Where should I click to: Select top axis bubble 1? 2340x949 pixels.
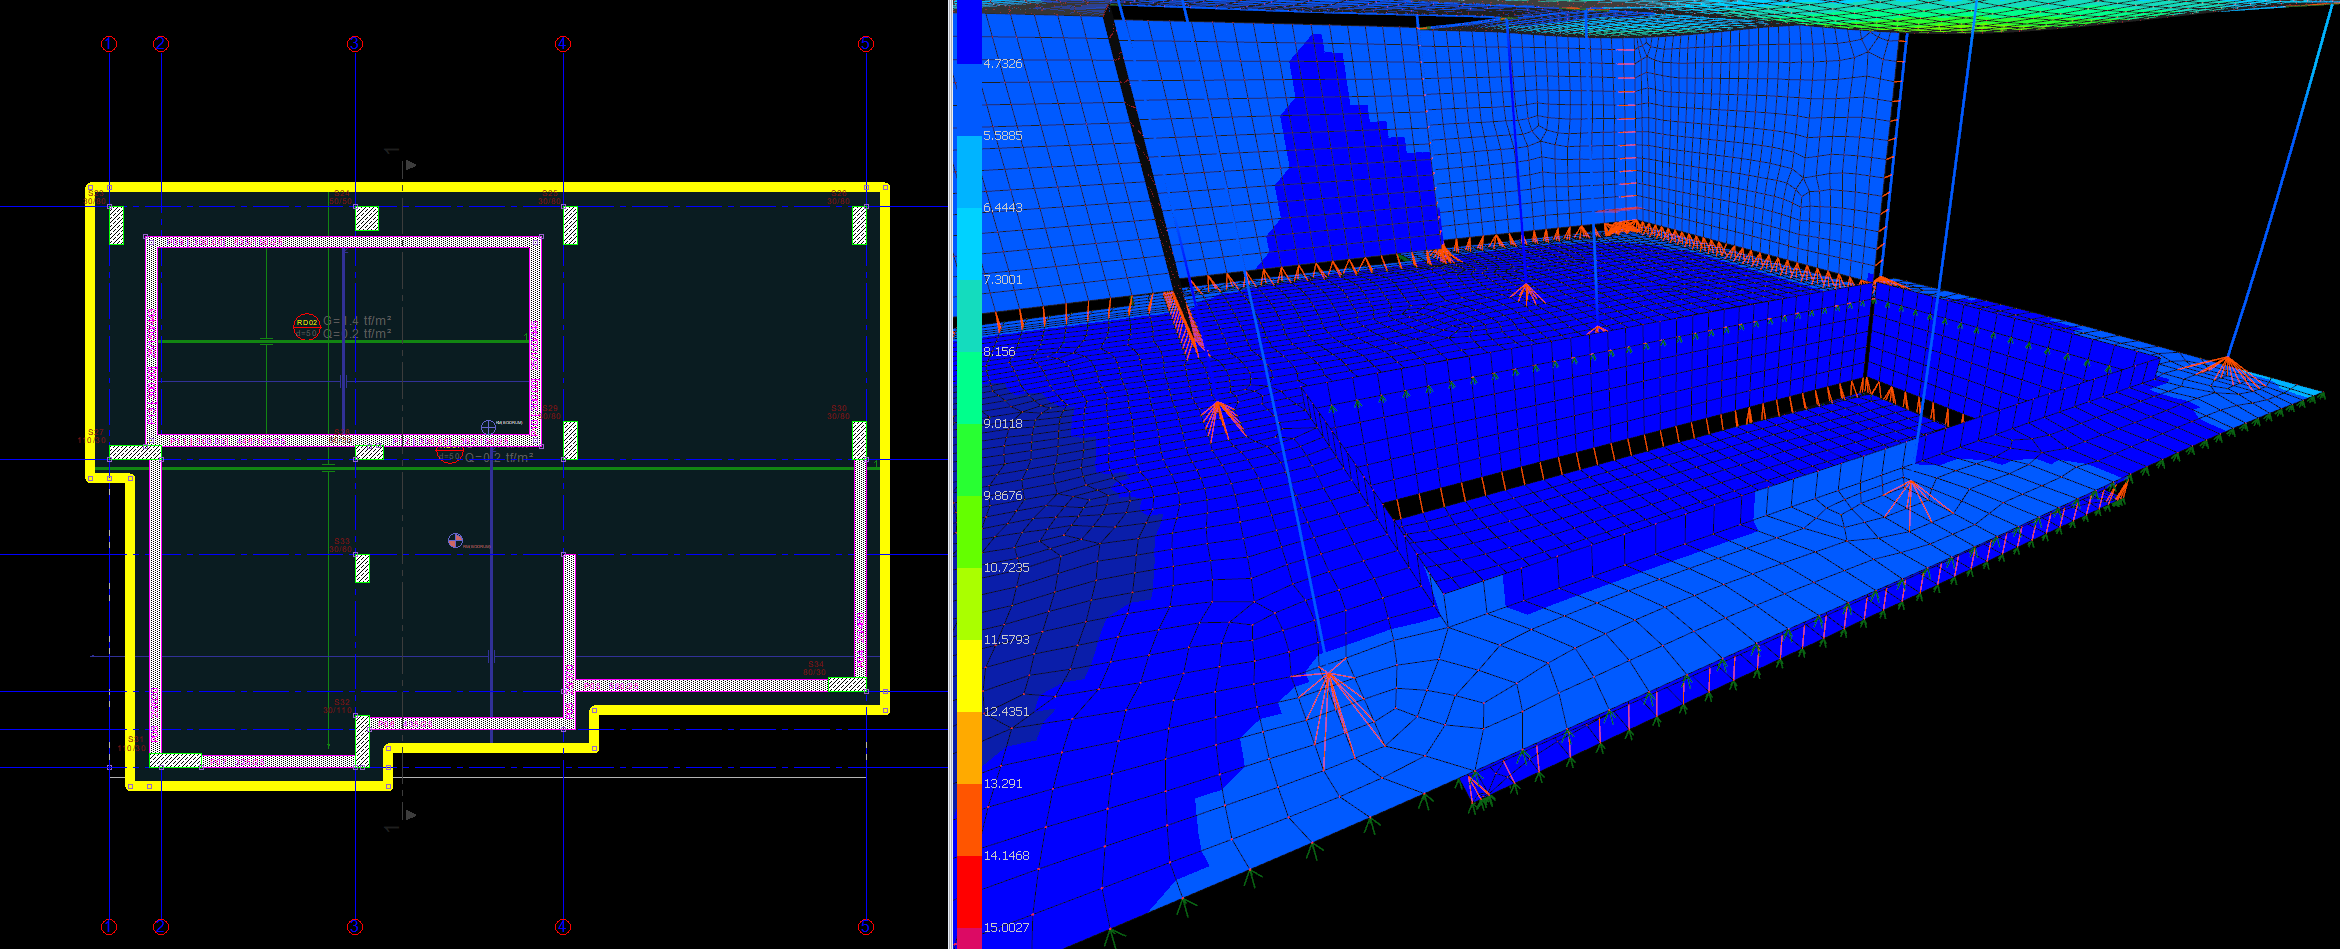109,44
